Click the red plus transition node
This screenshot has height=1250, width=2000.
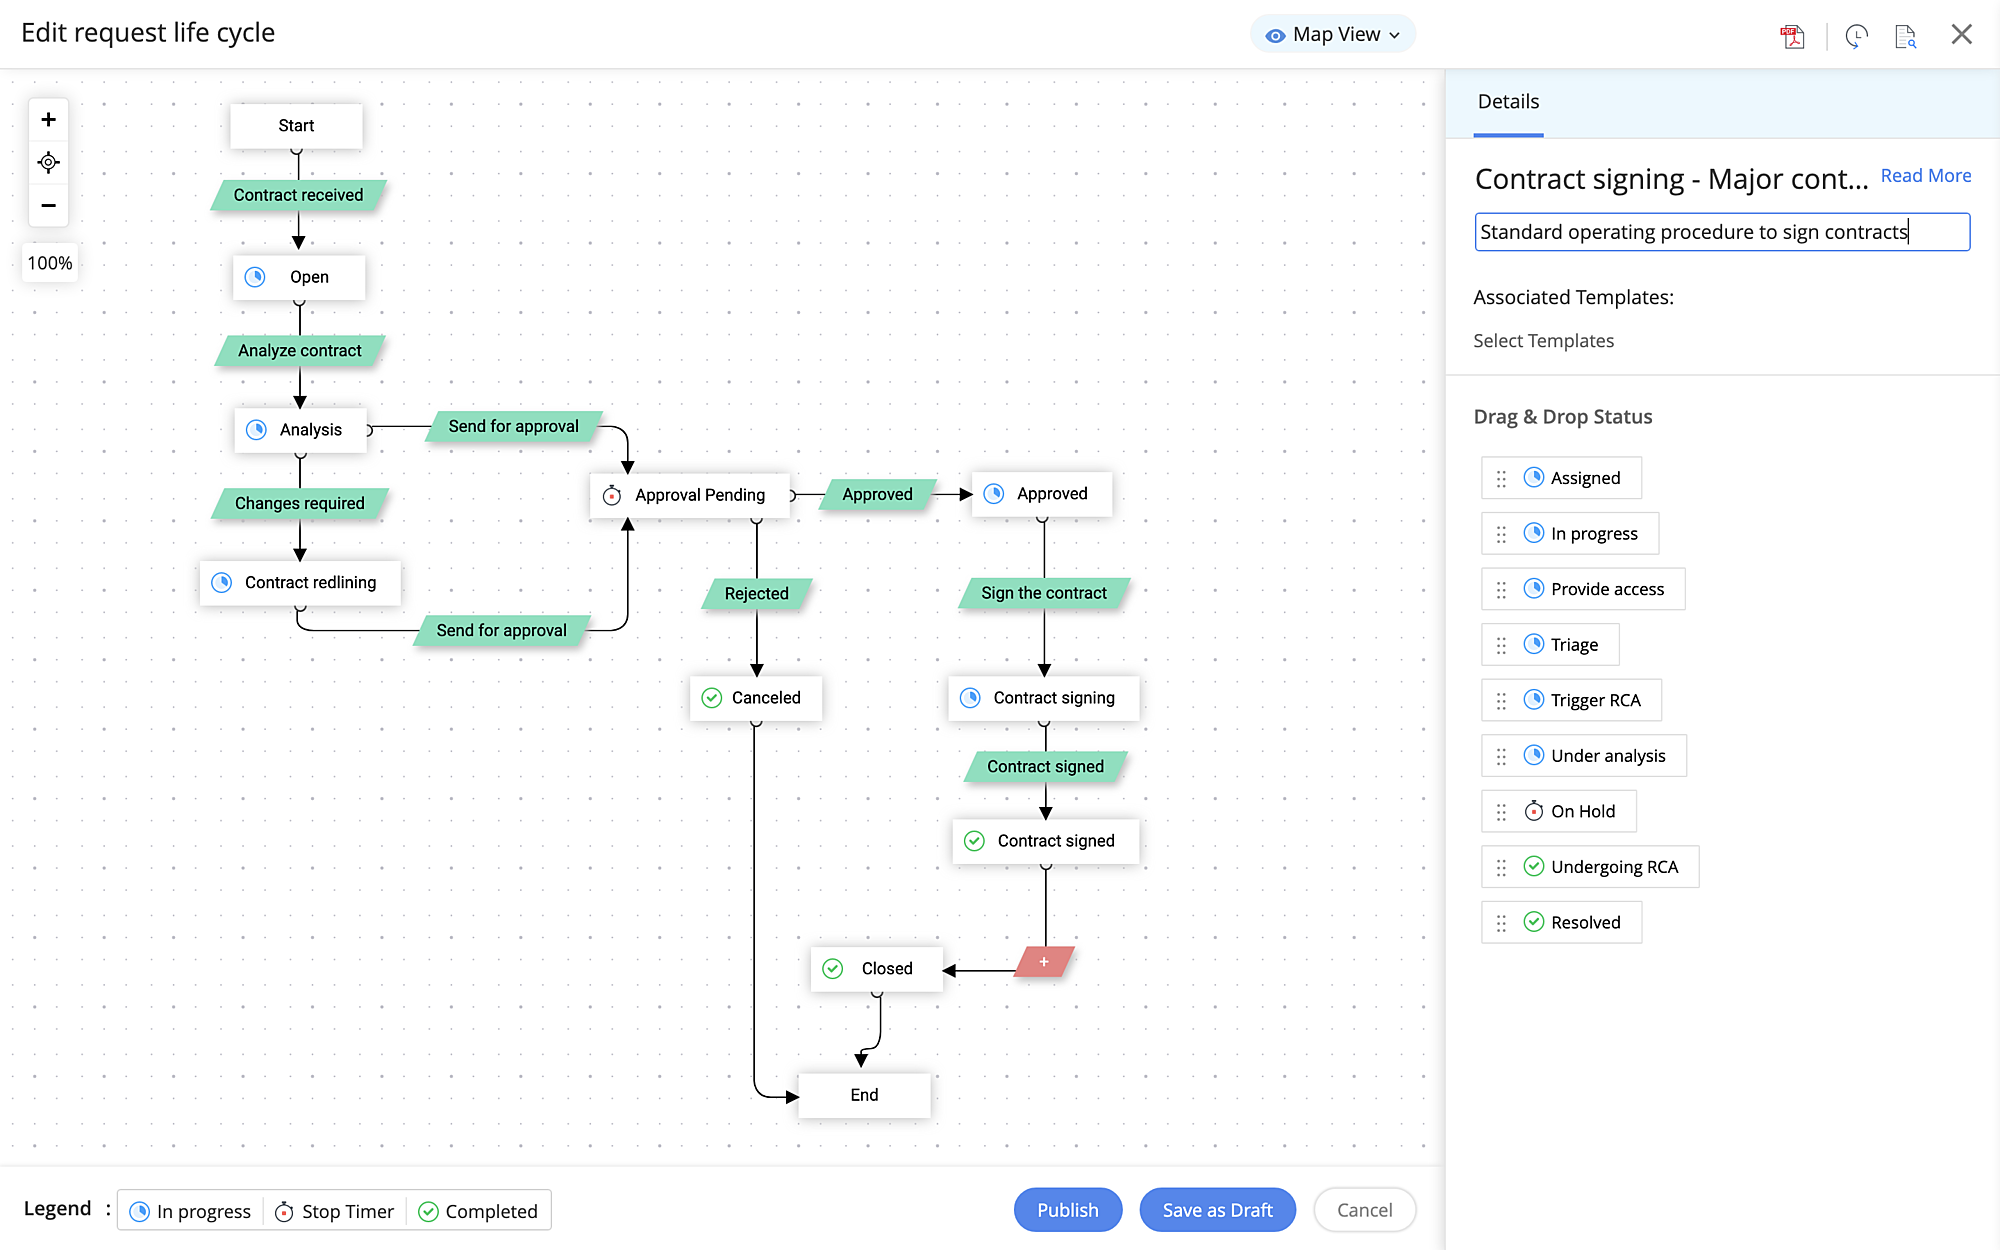(1044, 962)
